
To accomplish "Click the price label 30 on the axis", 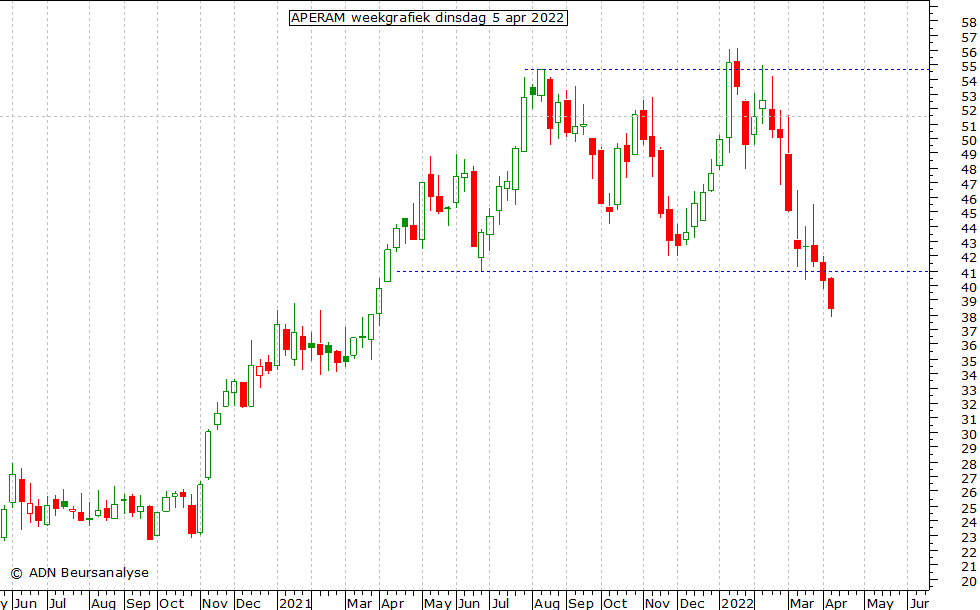I will [969, 434].
